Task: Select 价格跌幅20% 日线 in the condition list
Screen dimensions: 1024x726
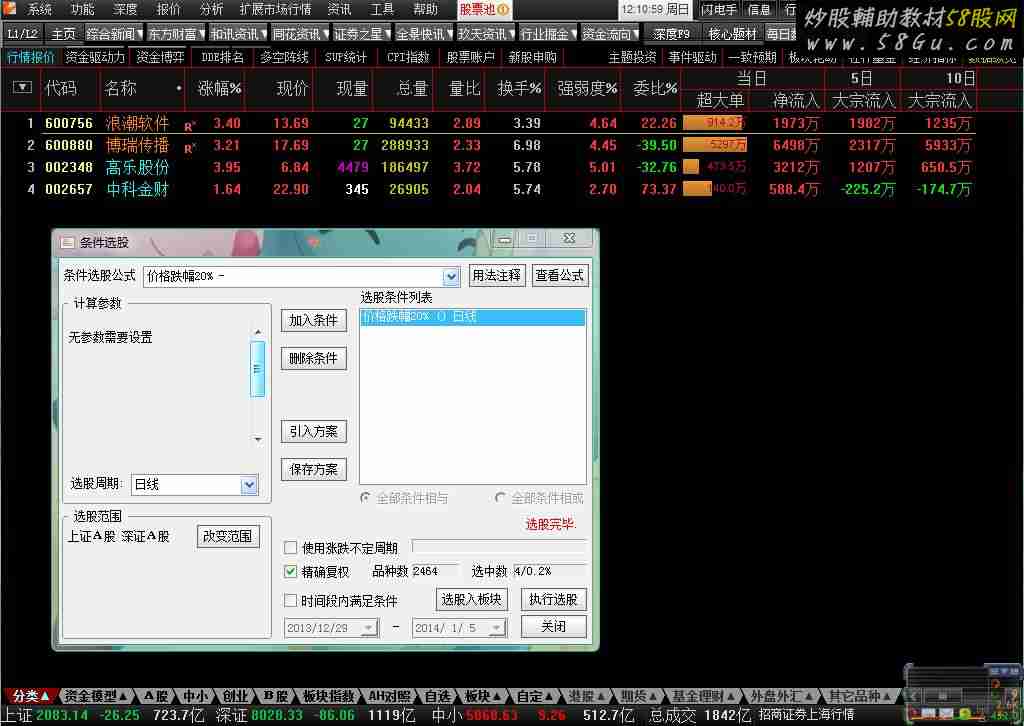Action: [472, 317]
